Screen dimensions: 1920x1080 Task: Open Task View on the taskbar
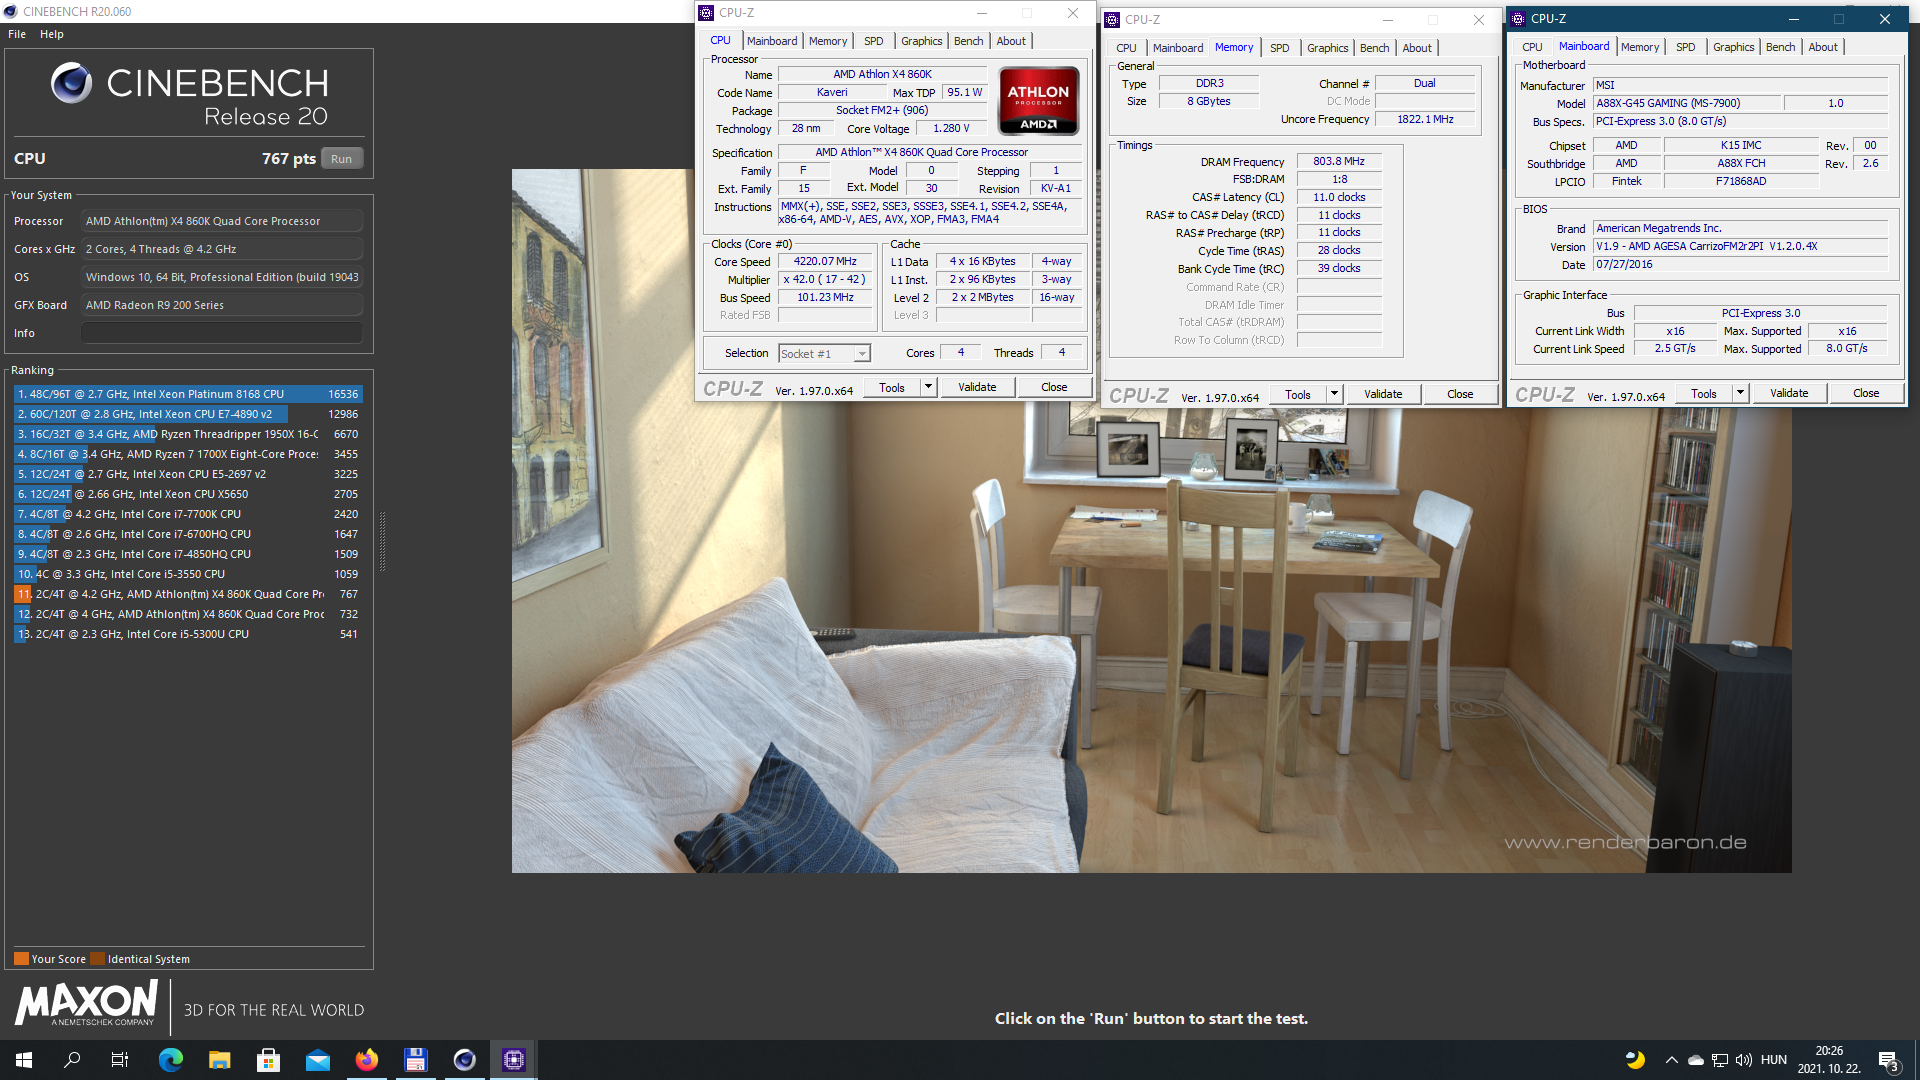tap(120, 1060)
